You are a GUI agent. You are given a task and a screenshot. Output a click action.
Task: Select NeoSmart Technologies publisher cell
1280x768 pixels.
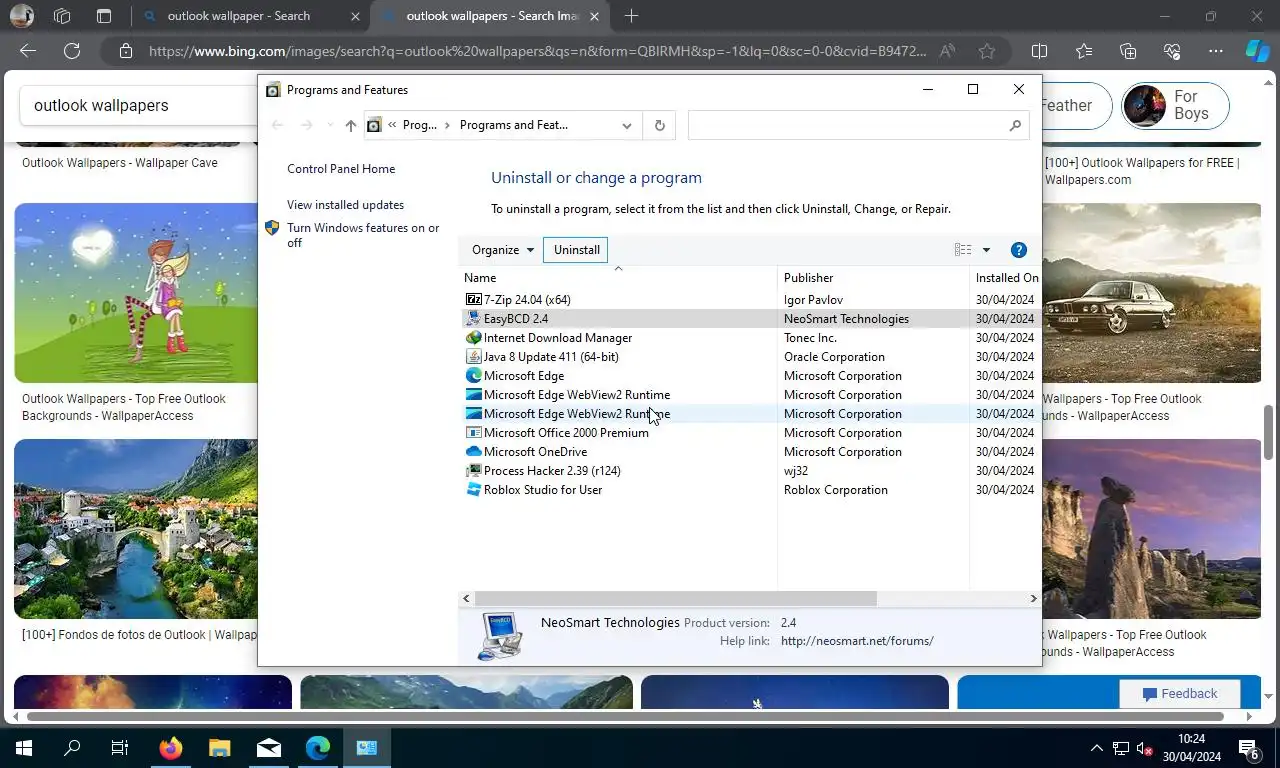click(846, 318)
